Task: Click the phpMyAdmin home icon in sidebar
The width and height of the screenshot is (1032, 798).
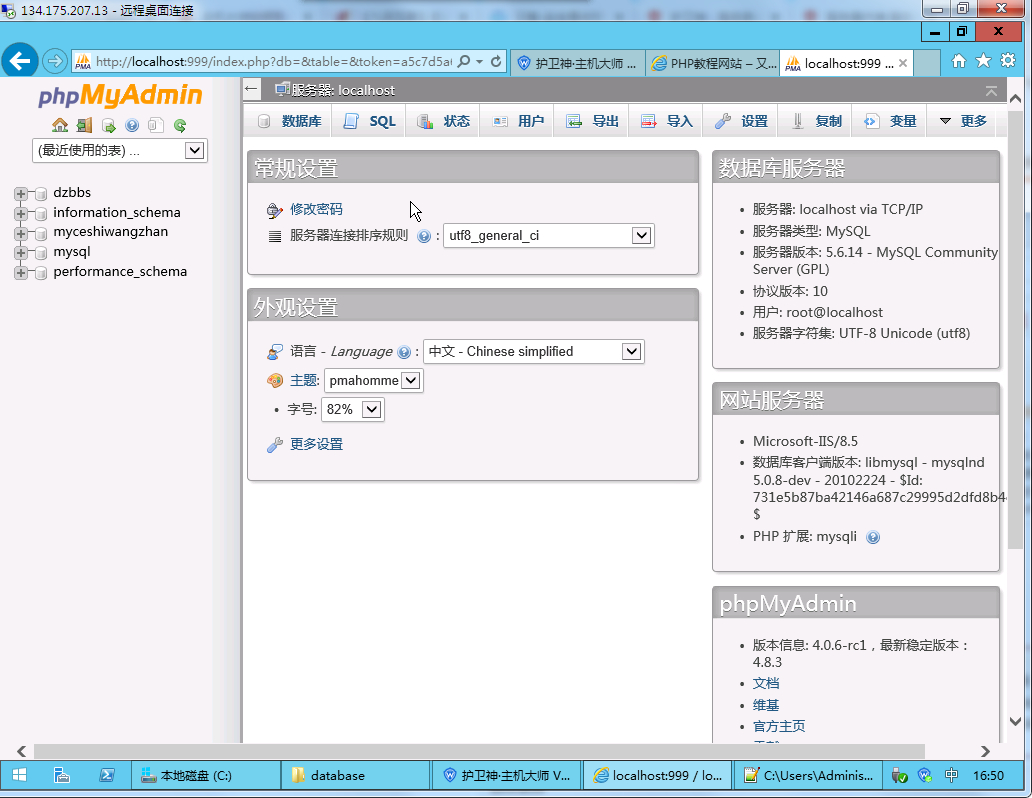Action: [x=60, y=125]
